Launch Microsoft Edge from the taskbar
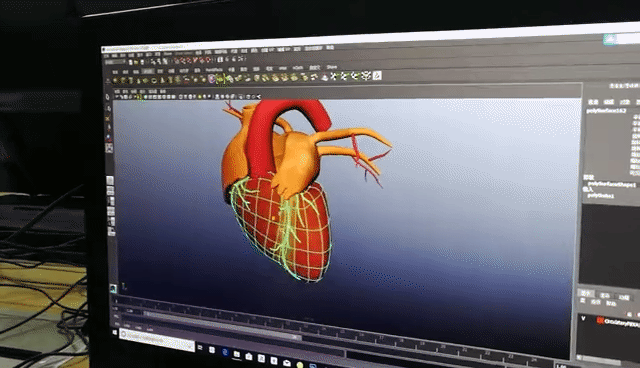This screenshot has width=640, height=368. coord(225,352)
